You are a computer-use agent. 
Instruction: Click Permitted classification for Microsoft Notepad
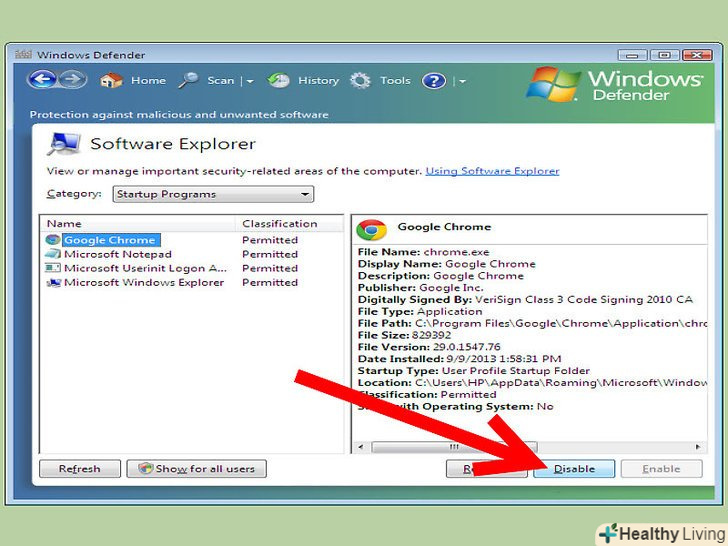pyautogui.click(x=270, y=254)
